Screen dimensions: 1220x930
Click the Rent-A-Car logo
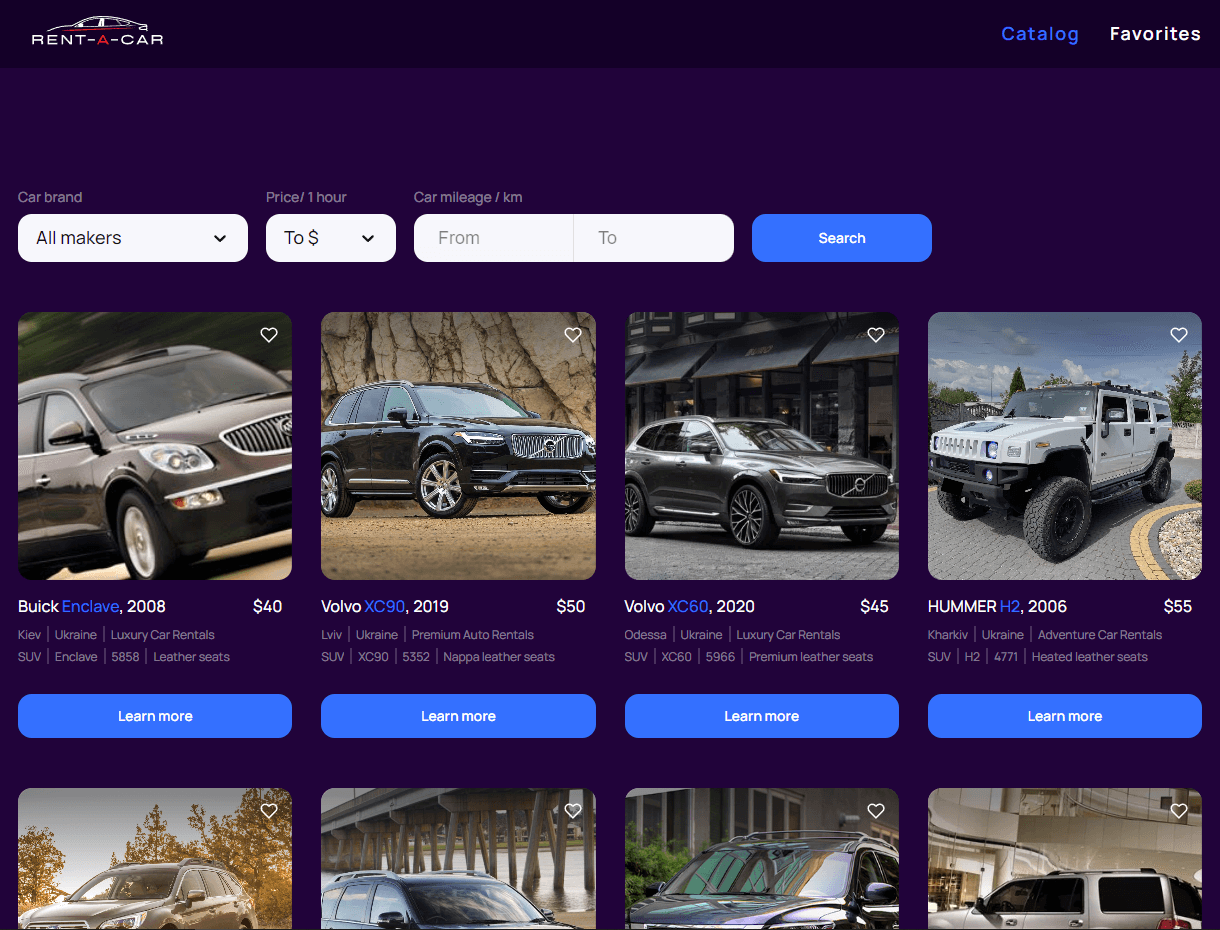pos(97,33)
